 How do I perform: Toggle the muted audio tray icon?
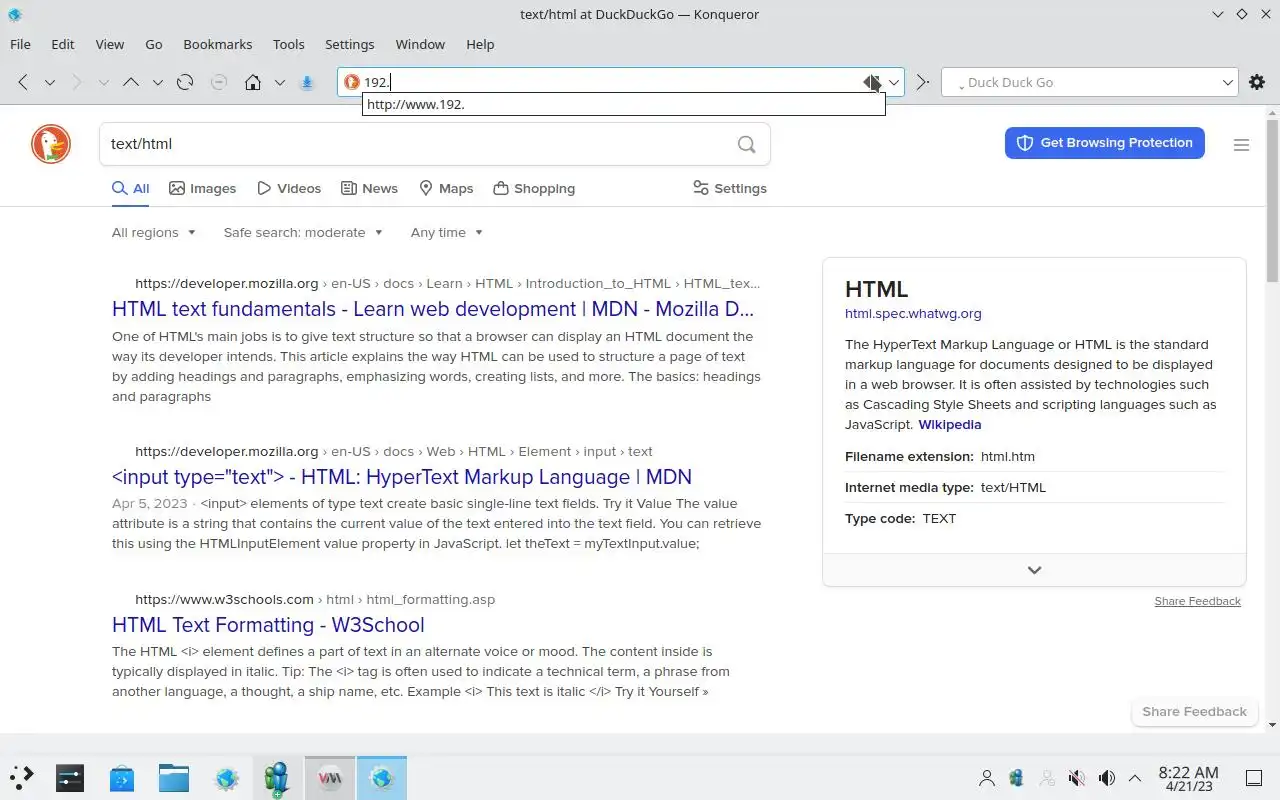coord(1077,778)
